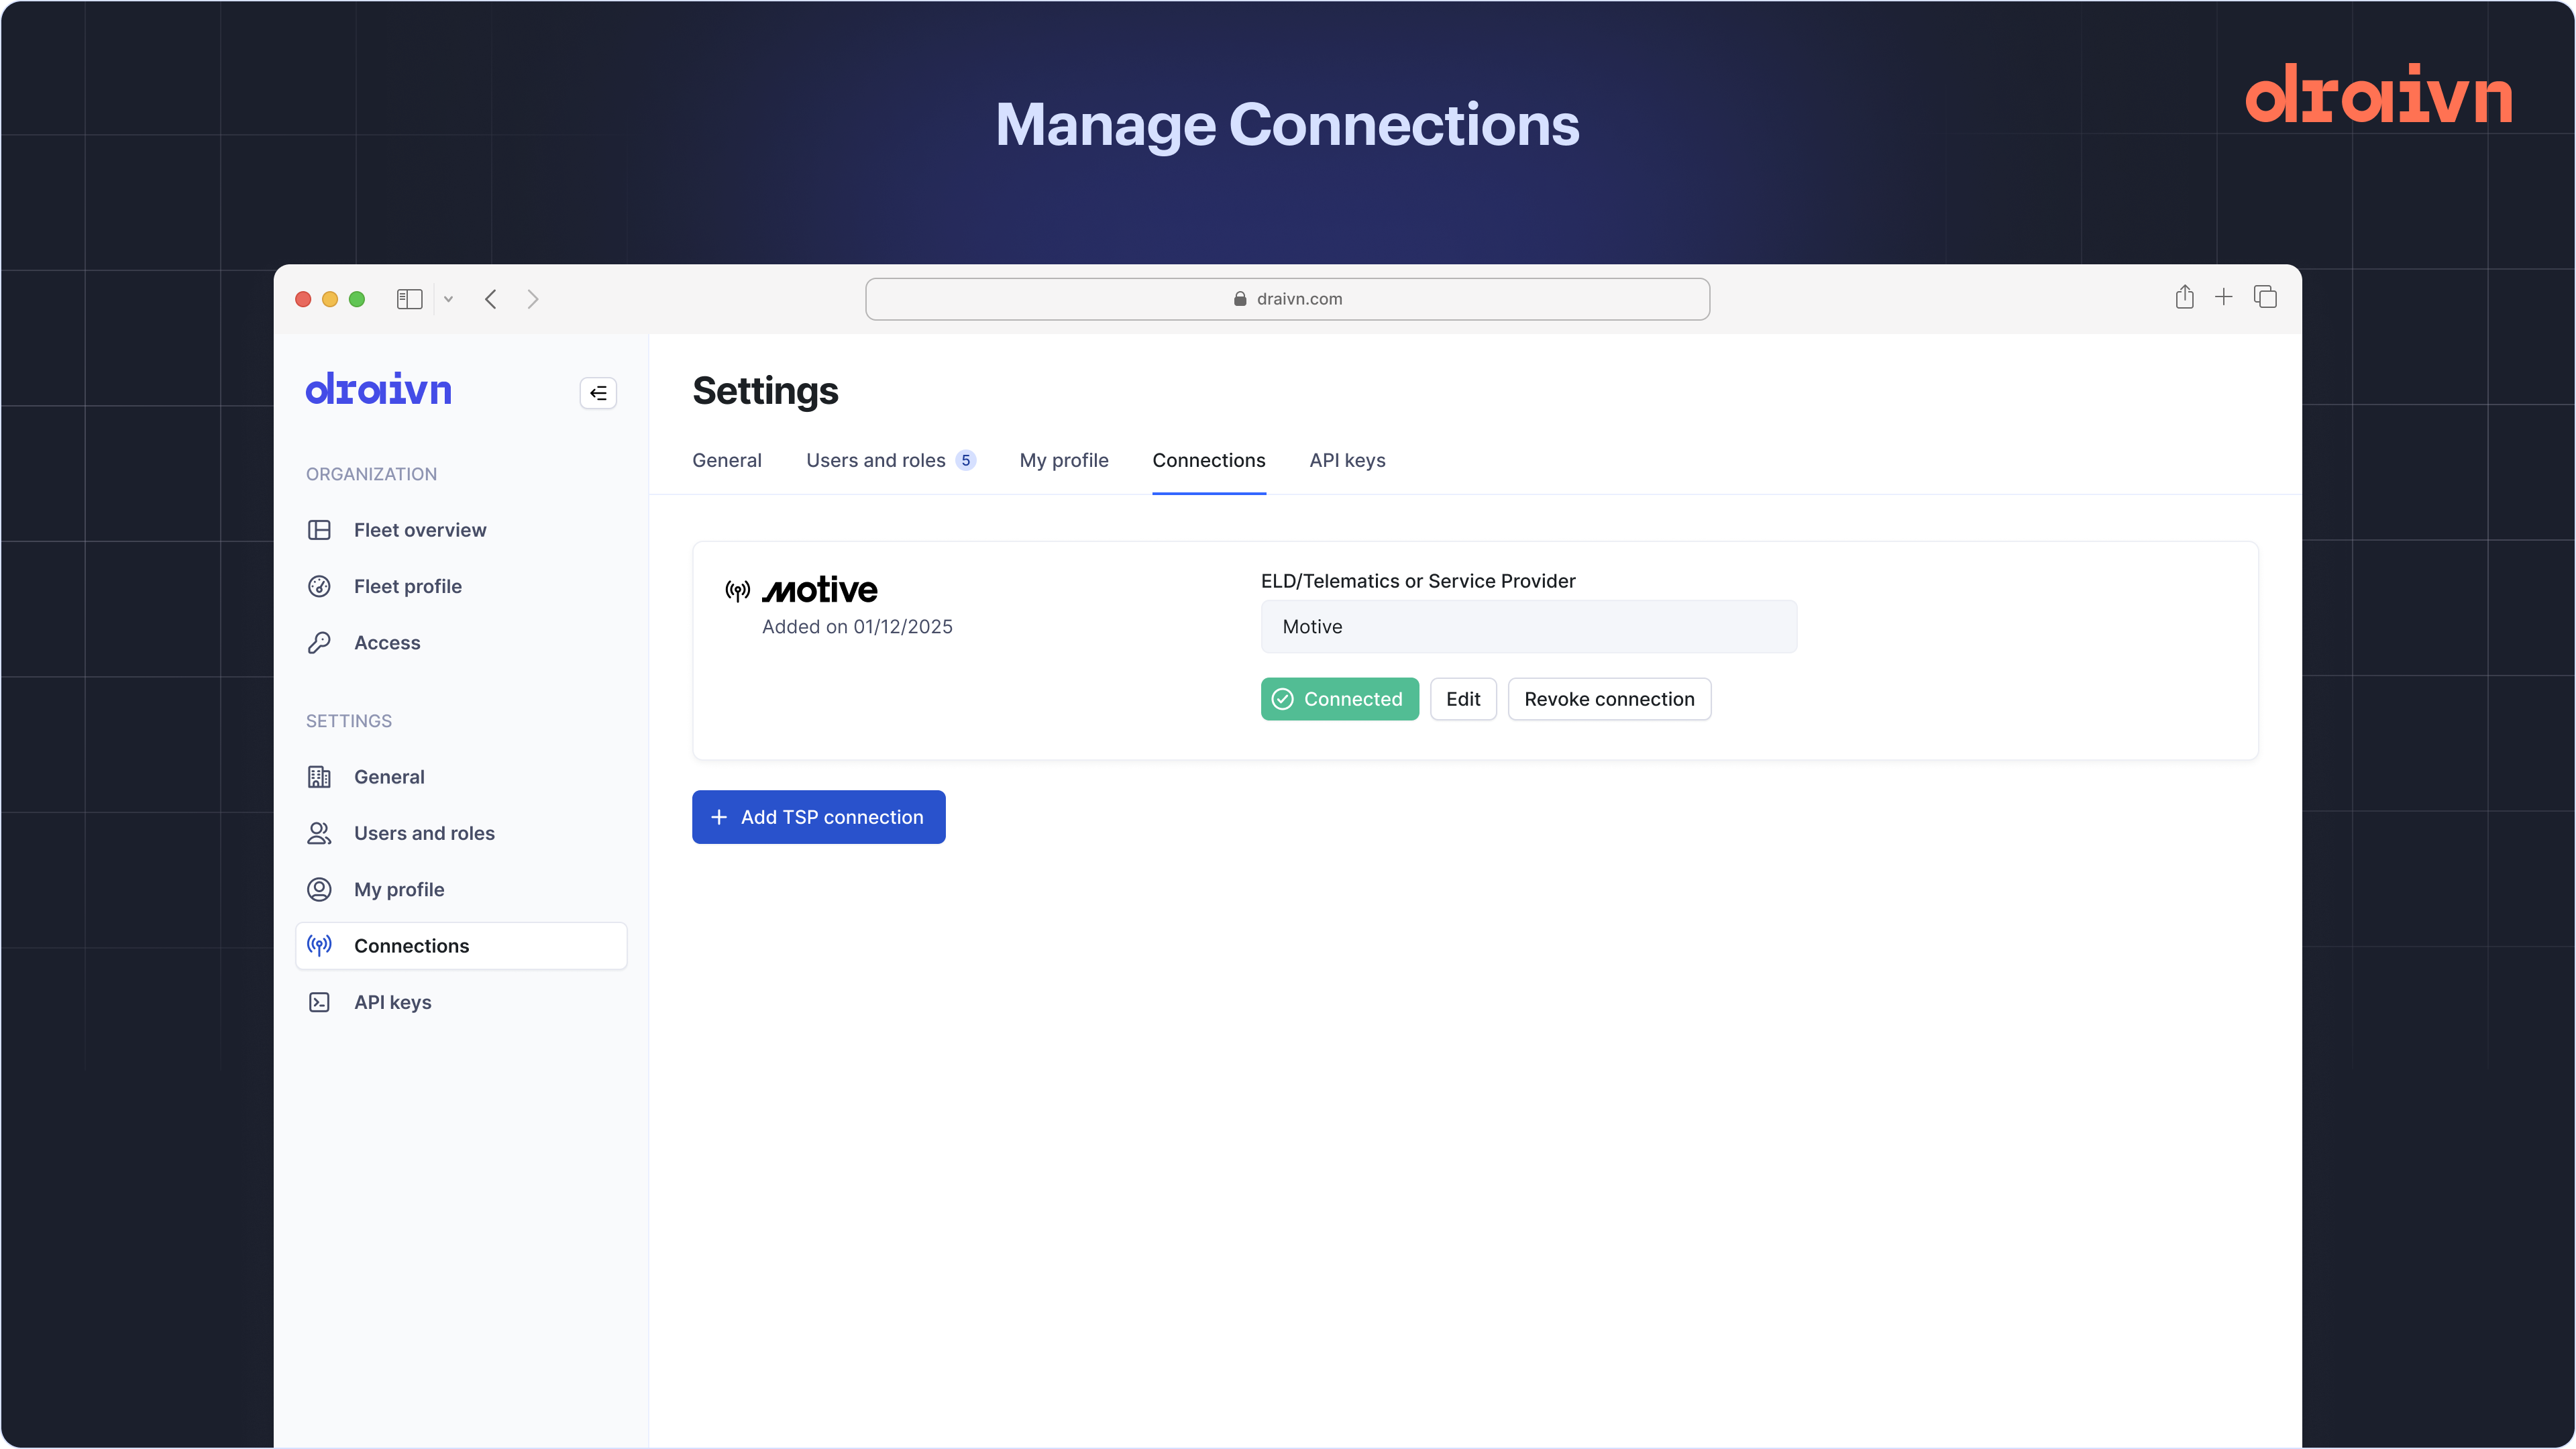The width and height of the screenshot is (2576, 1449).
Task: Click Users and roles sidebar icon
Action: click(x=319, y=833)
